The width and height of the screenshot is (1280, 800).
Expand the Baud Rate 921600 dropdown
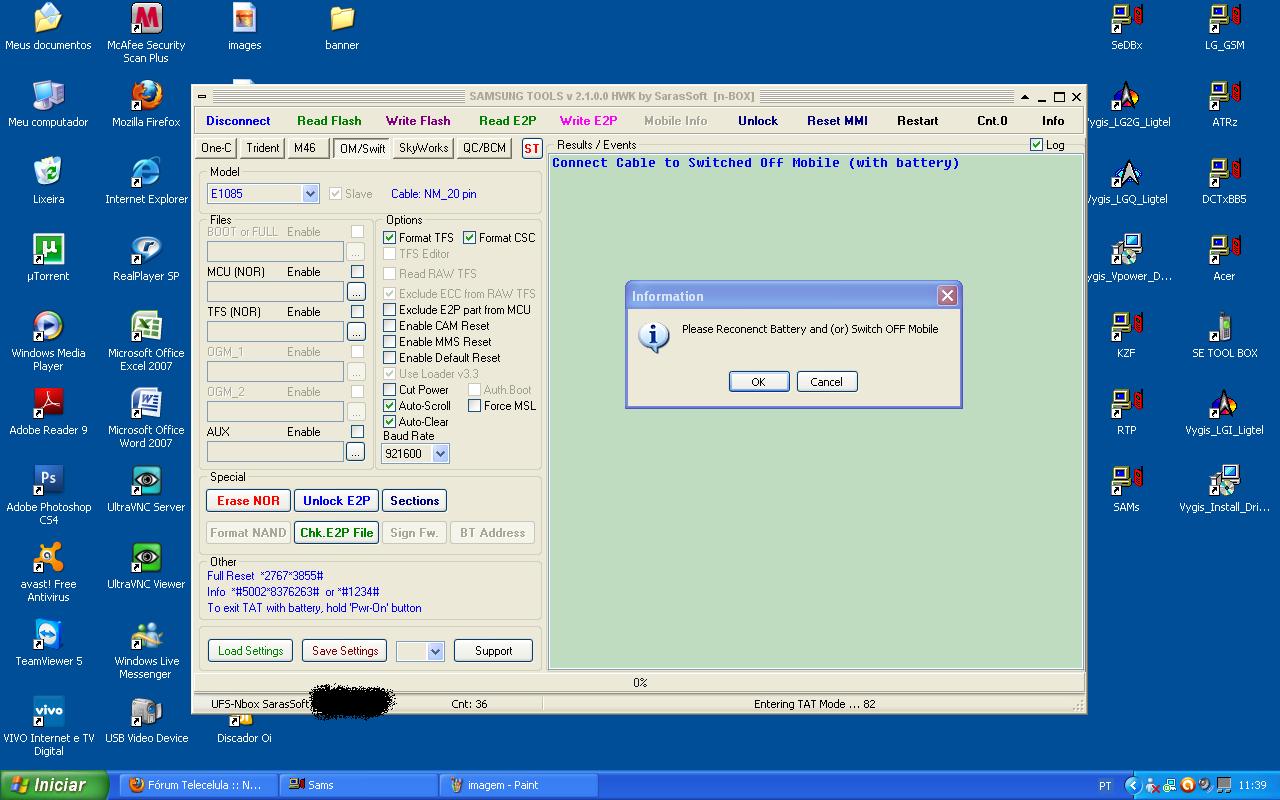441,454
